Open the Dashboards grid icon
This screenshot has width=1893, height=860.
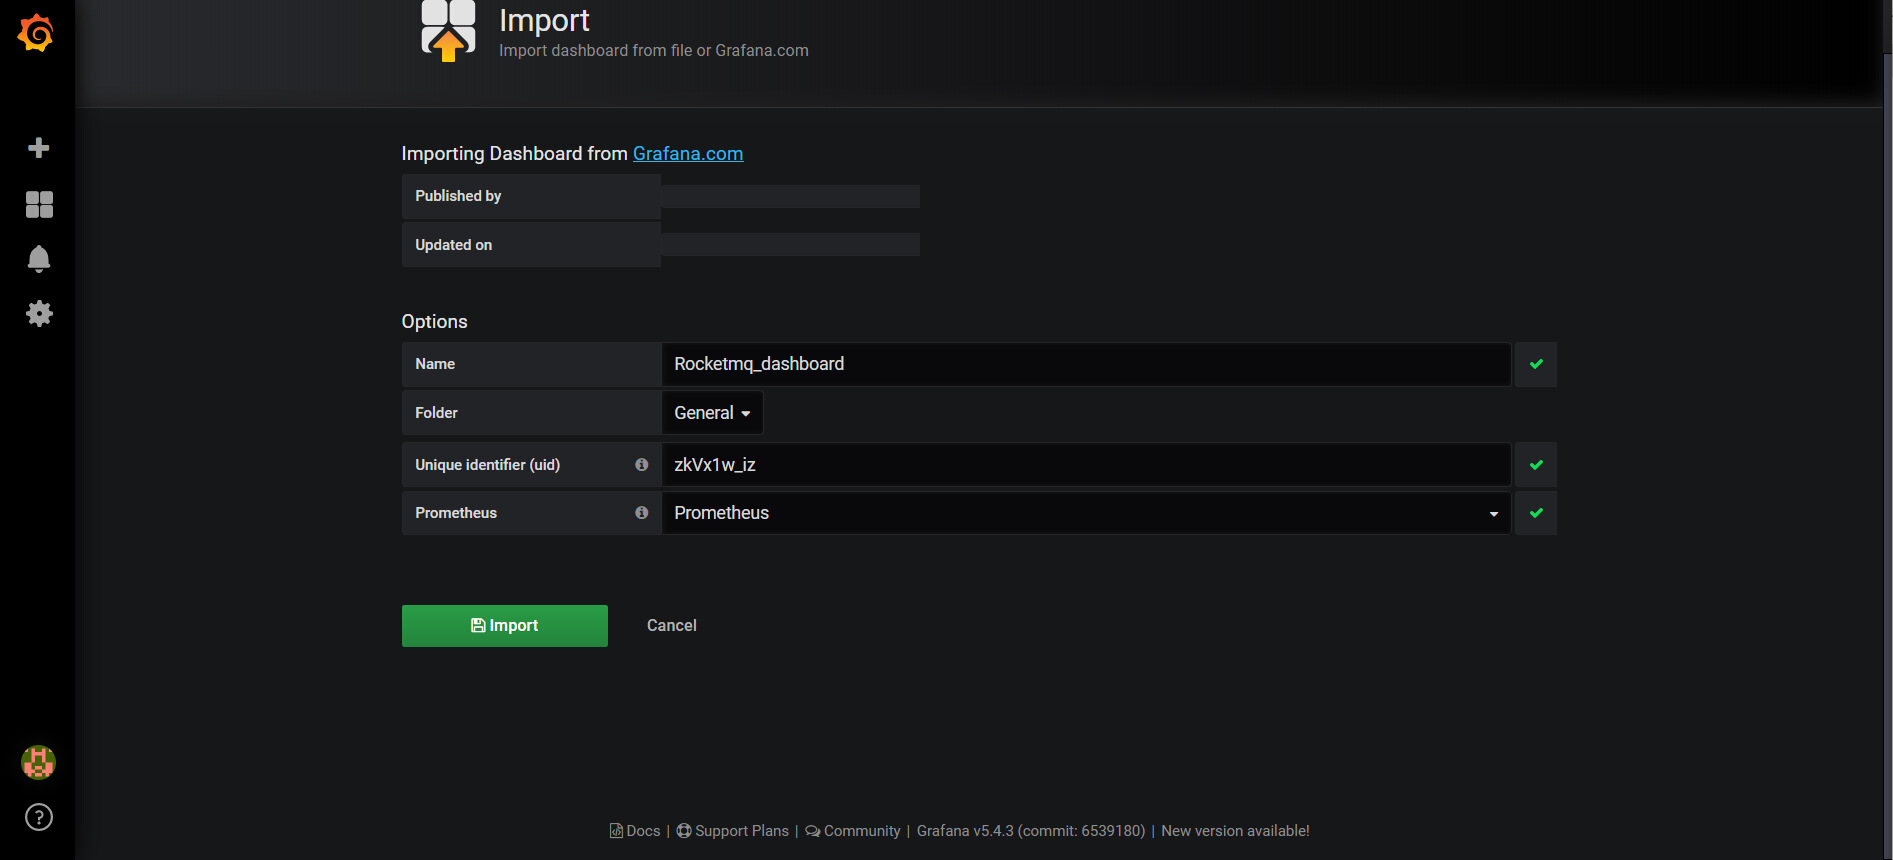click(39, 204)
